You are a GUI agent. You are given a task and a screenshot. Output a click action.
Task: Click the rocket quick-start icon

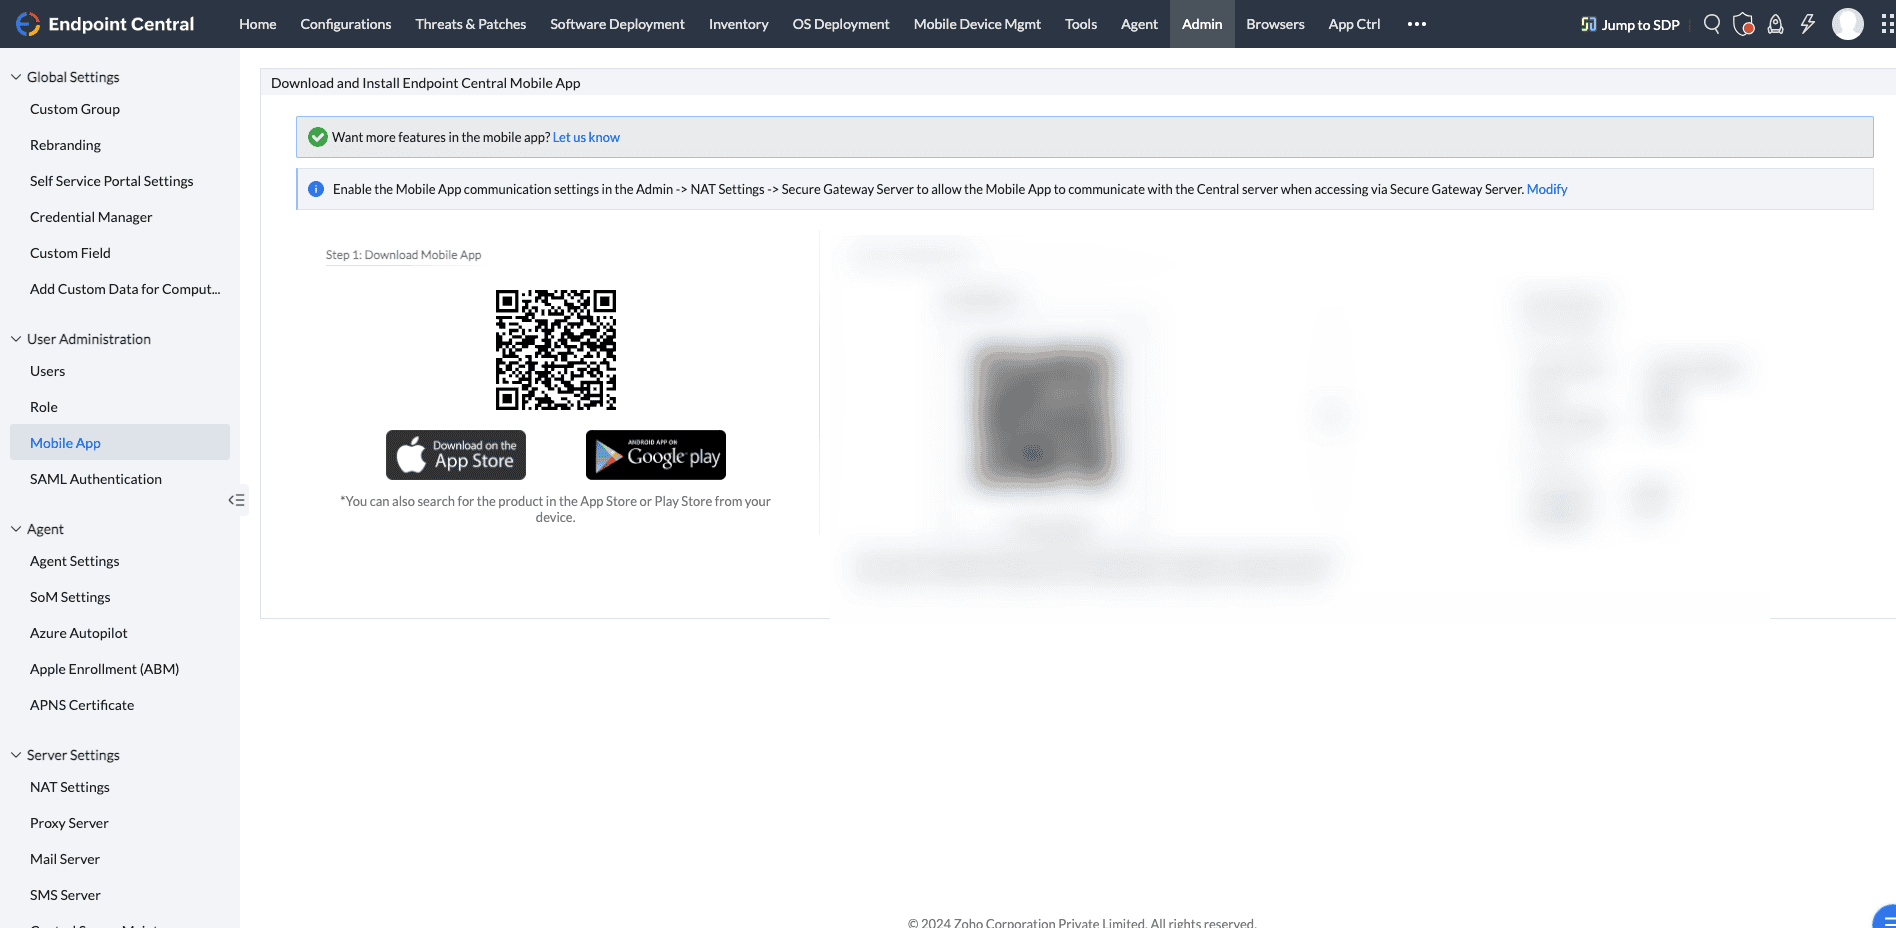[x=1776, y=24]
